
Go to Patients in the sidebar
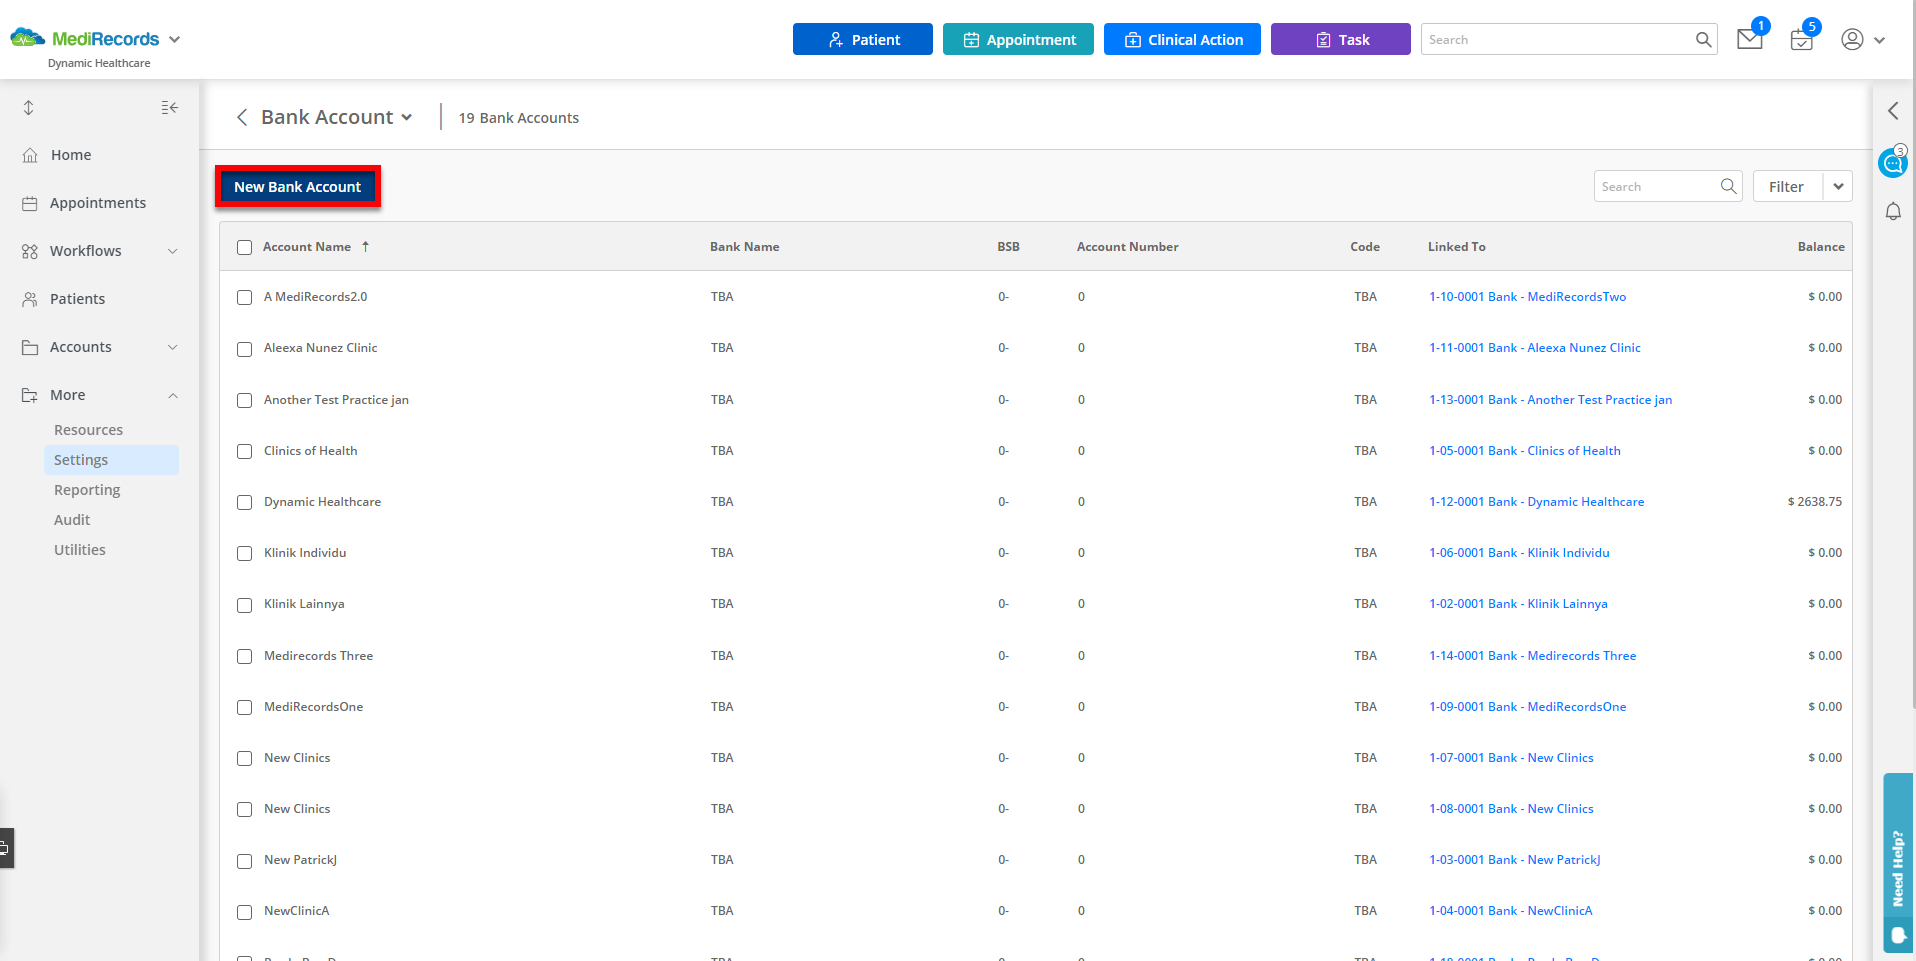coord(77,299)
